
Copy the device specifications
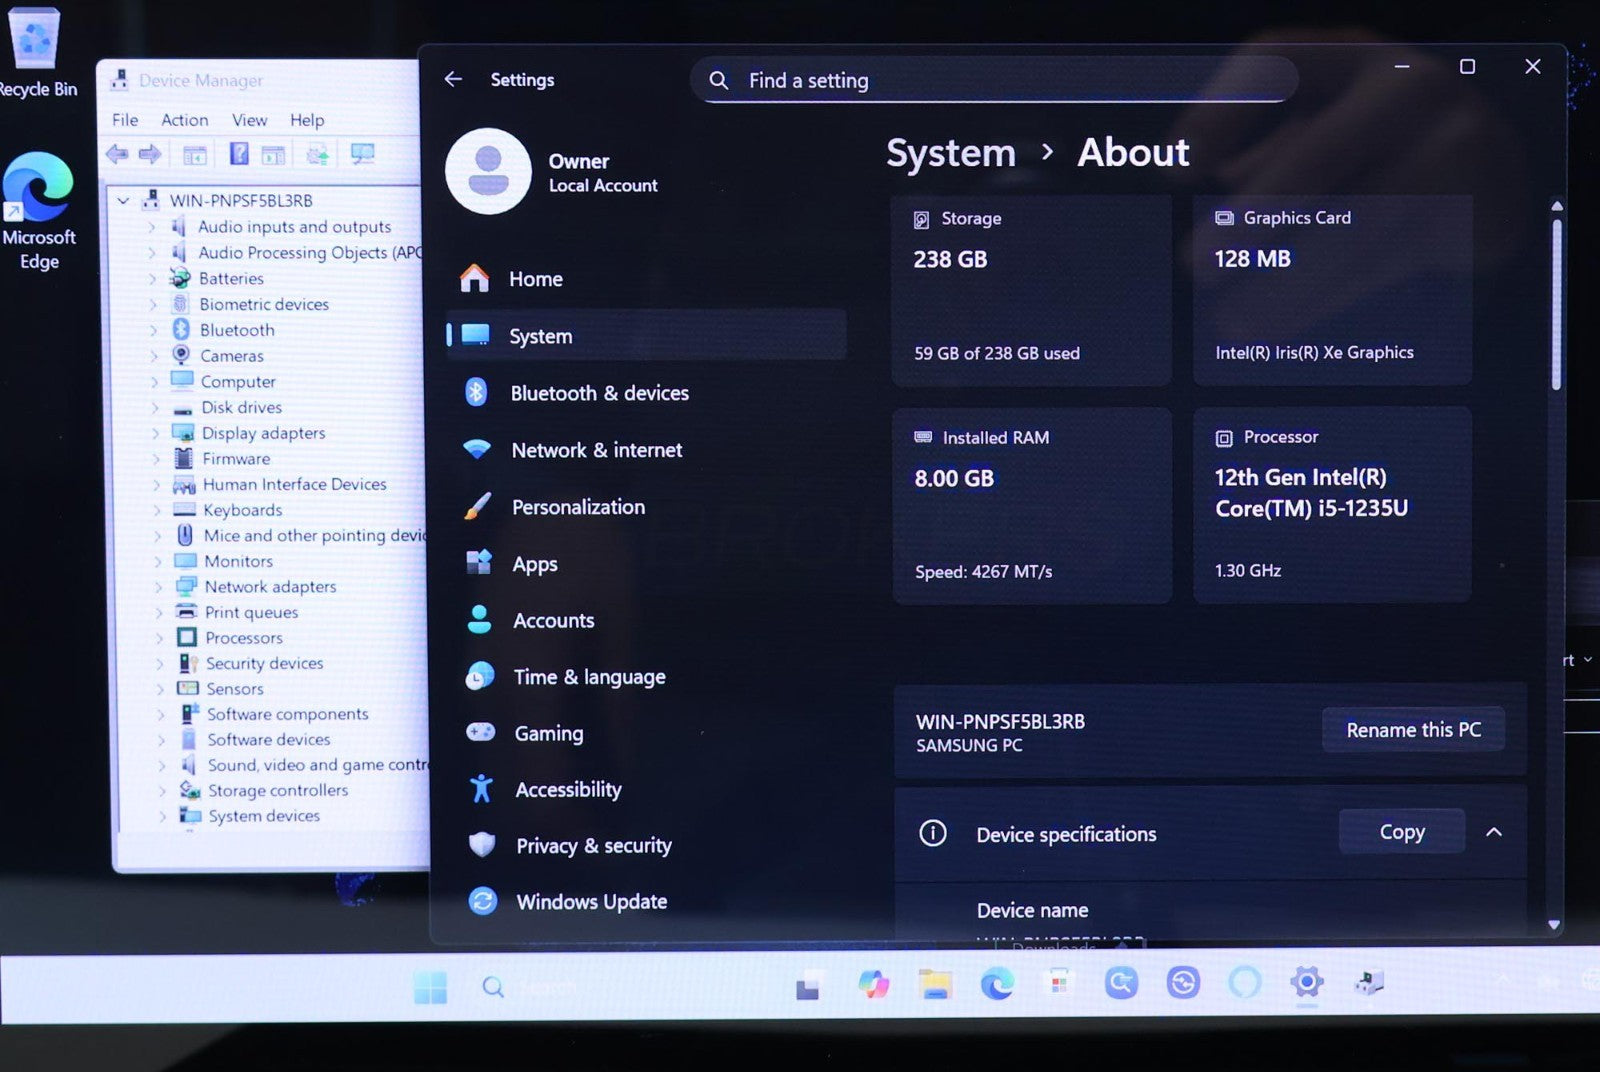[x=1401, y=832]
